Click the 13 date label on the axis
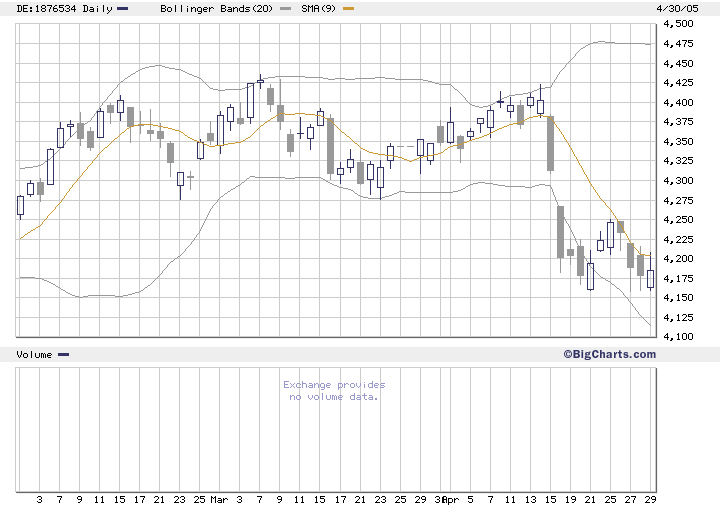This screenshot has height=510, width=720. click(530, 499)
